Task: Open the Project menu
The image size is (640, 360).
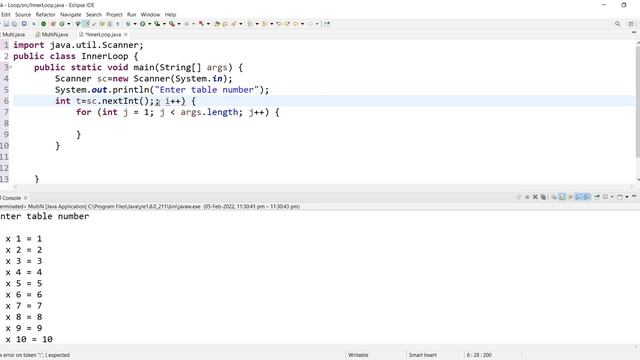Action: (x=114, y=14)
